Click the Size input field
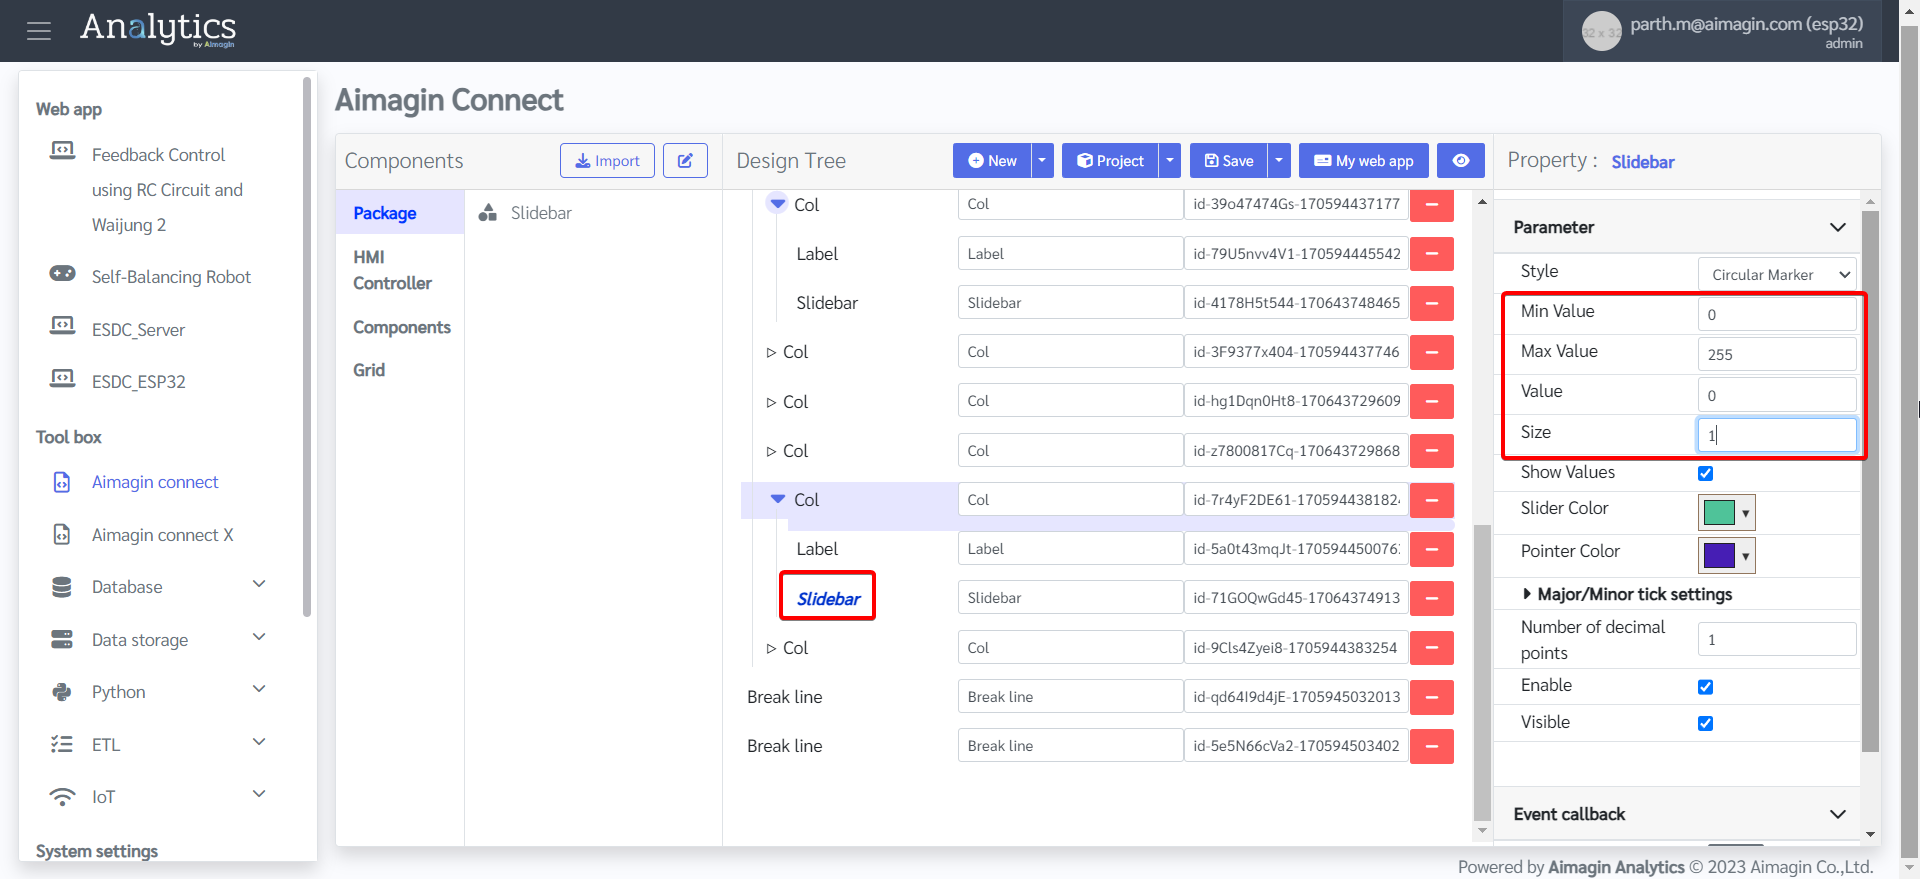The width and height of the screenshot is (1920, 879). (1777, 435)
